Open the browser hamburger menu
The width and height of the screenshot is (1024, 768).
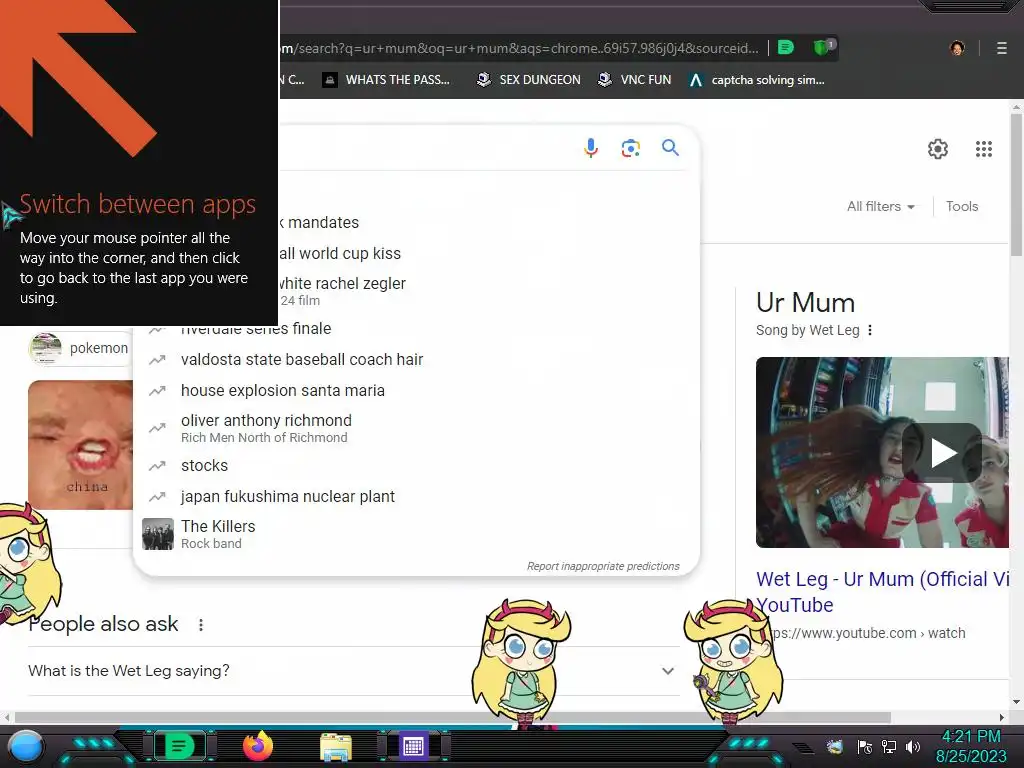tap(1001, 48)
